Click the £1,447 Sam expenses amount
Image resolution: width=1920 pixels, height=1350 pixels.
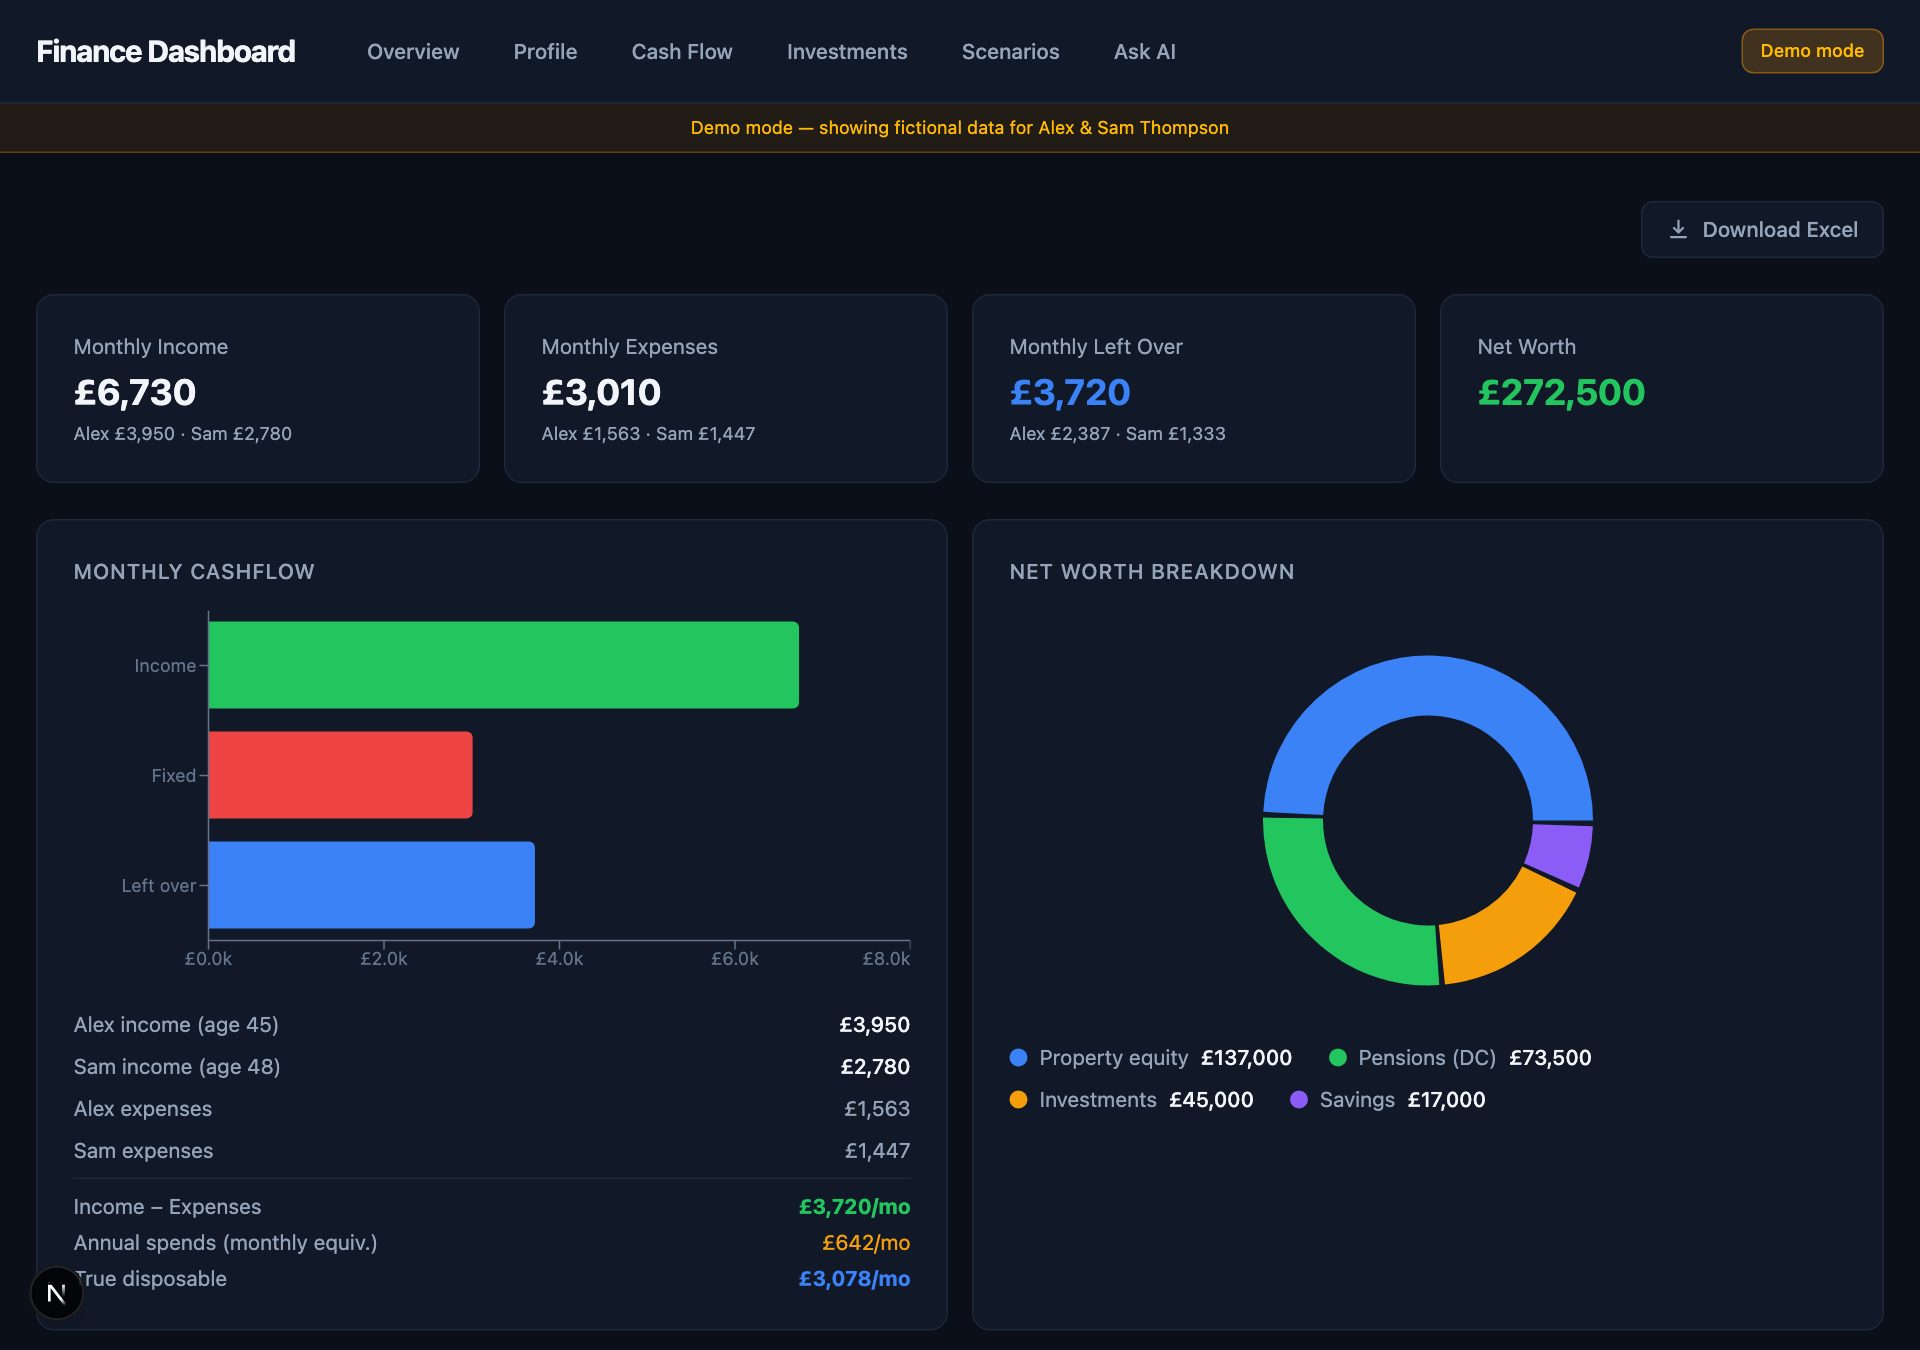coord(877,1151)
